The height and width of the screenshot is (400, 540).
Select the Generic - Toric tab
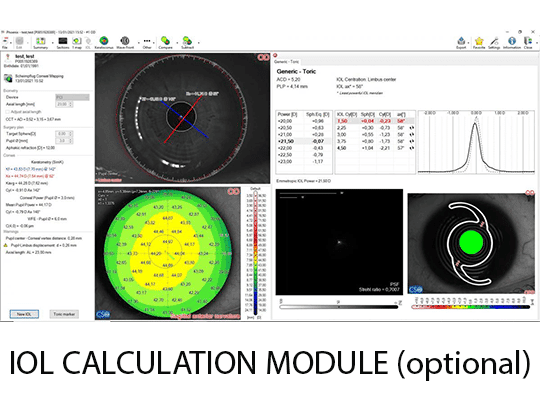[x=286, y=62]
